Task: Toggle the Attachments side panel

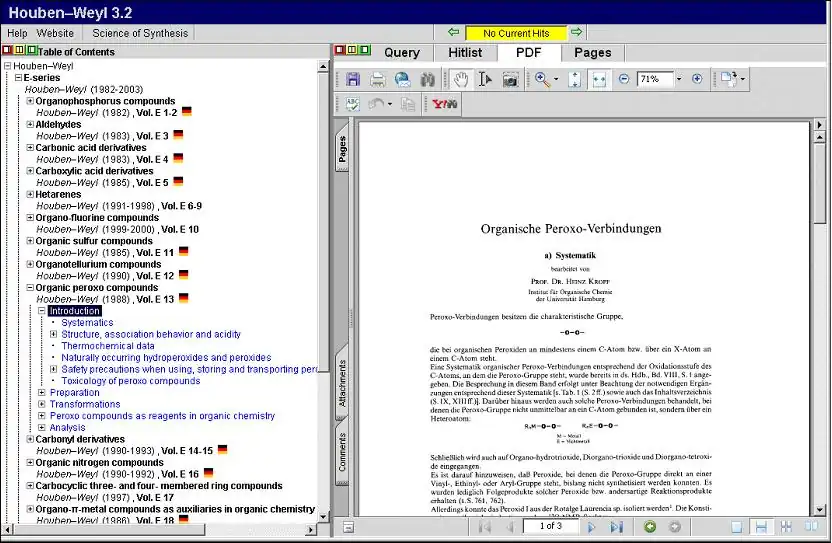Action: click(342, 384)
